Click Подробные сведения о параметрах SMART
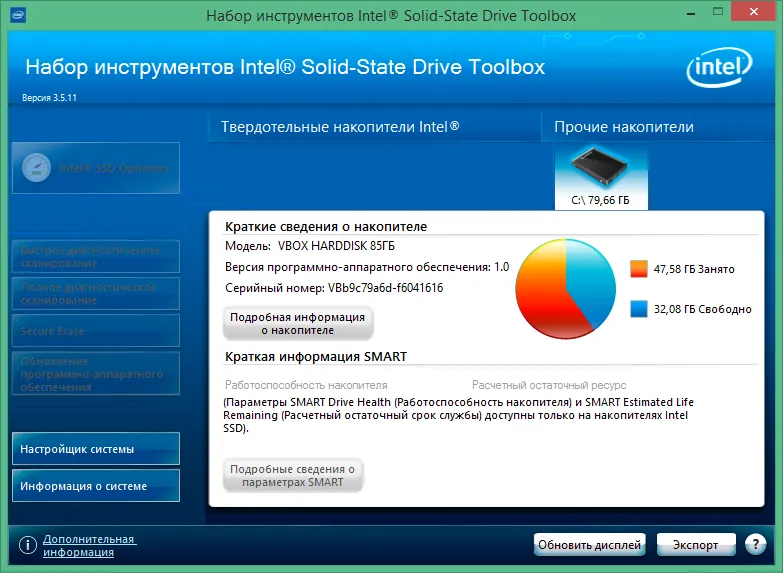The image size is (783, 573). (293, 476)
